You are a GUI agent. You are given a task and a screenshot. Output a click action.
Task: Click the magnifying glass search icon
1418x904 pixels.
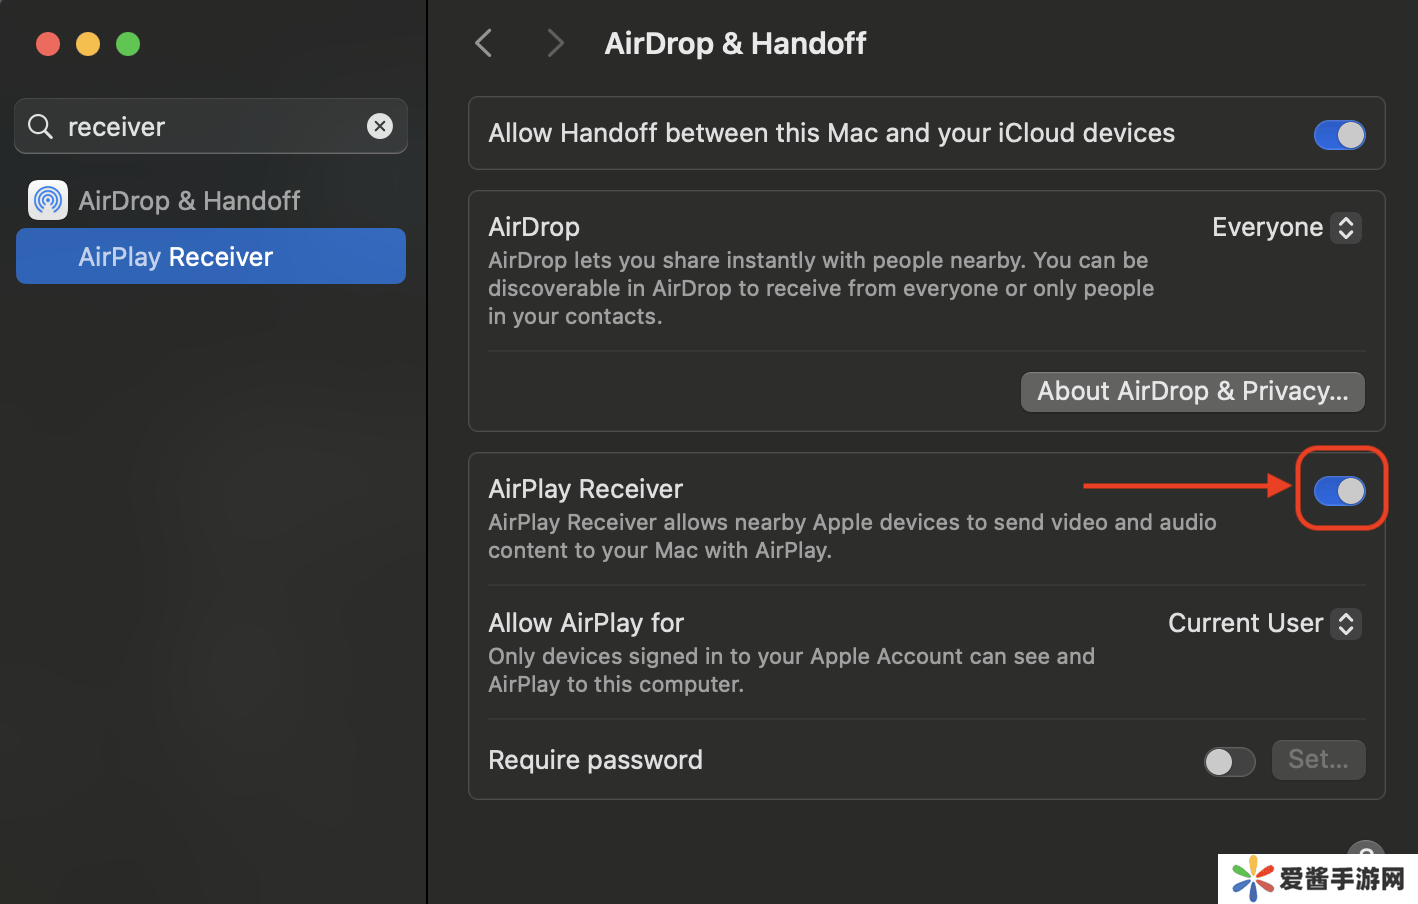(x=40, y=126)
